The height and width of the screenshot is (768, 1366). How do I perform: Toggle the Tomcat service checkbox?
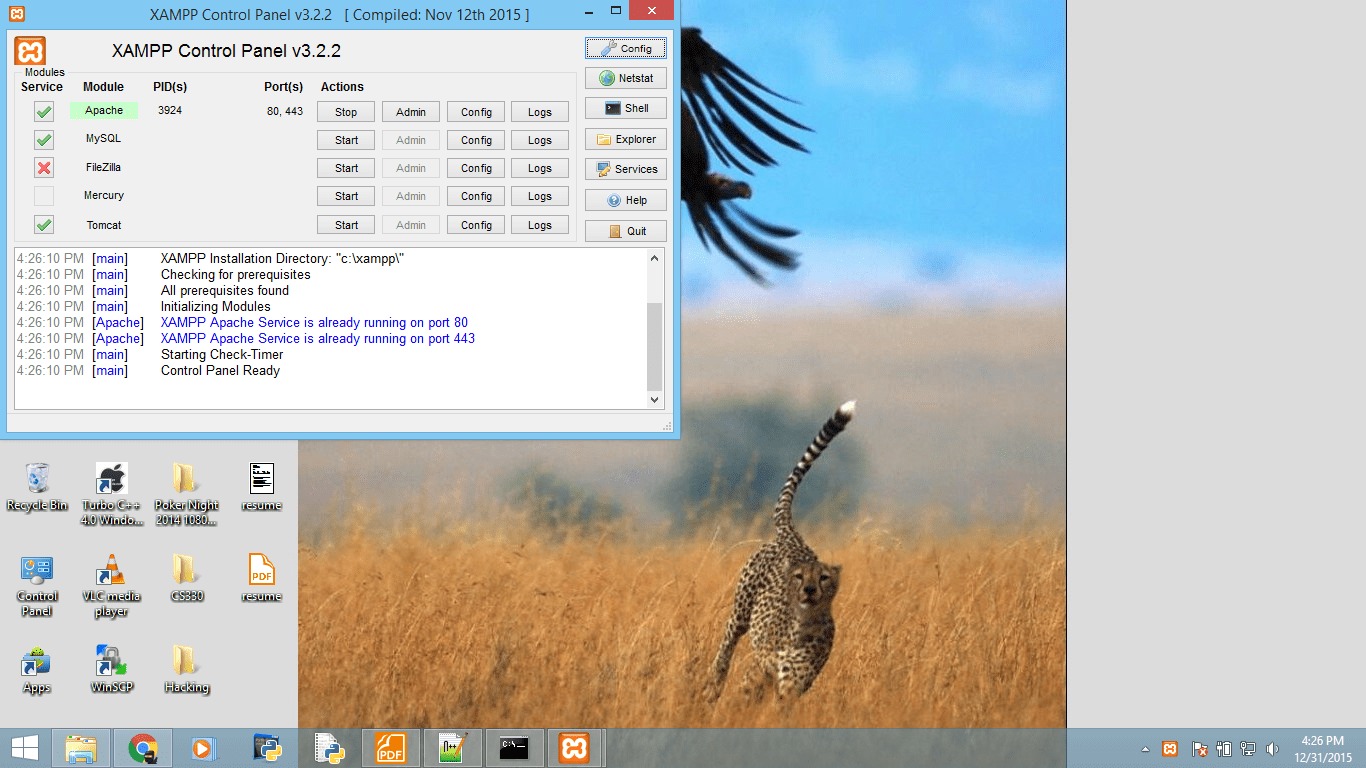pyautogui.click(x=44, y=224)
